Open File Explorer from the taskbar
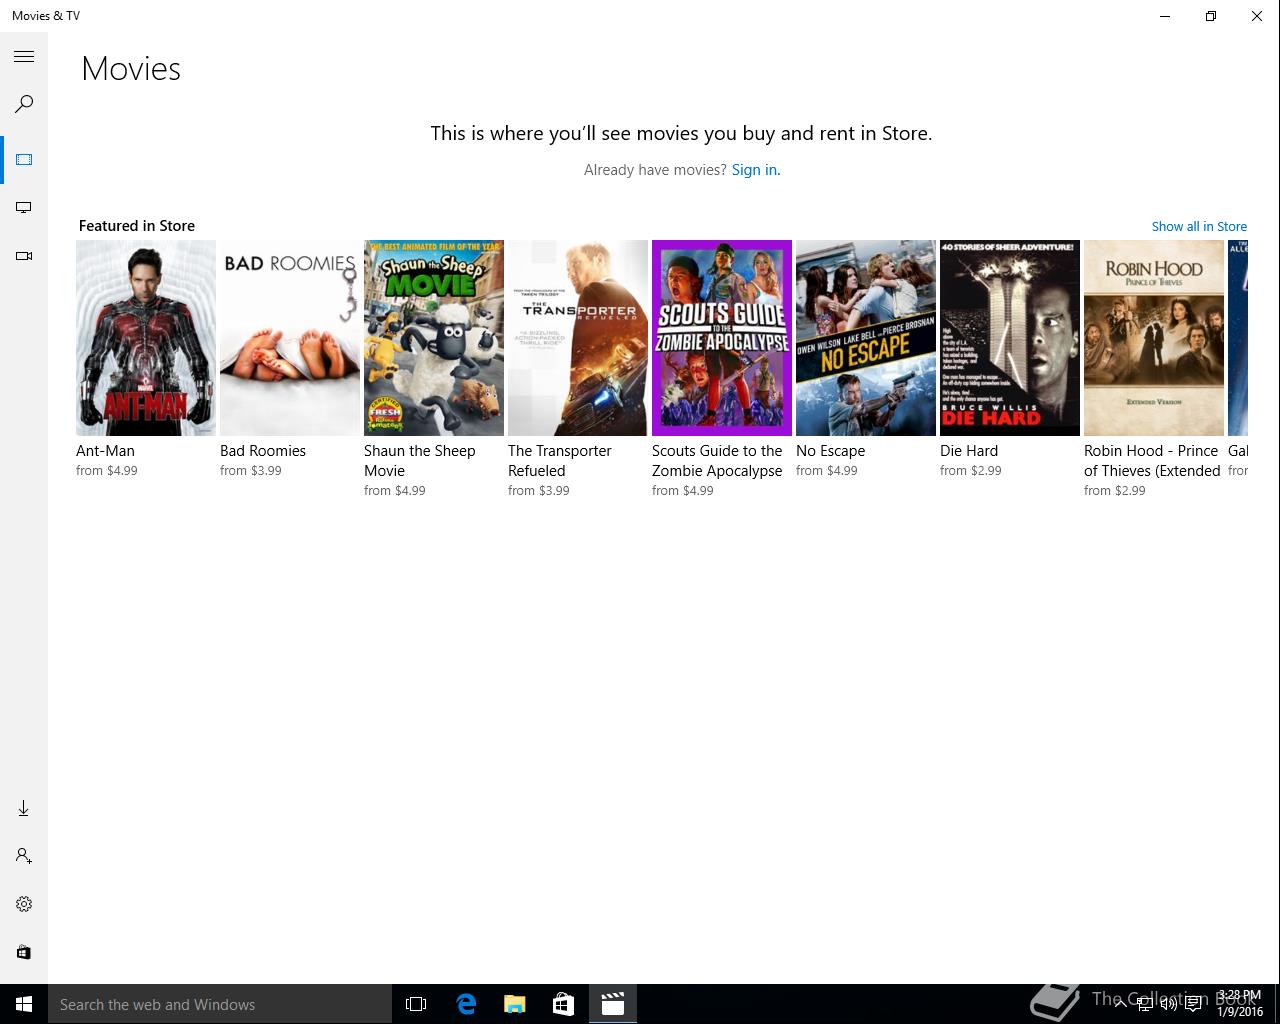1280x1024 pixels. 515,1004
